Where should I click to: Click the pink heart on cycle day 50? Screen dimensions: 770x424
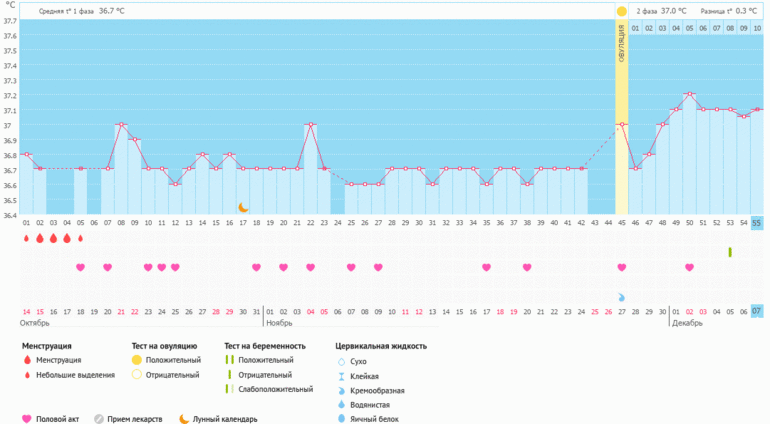tap(689, 267)
